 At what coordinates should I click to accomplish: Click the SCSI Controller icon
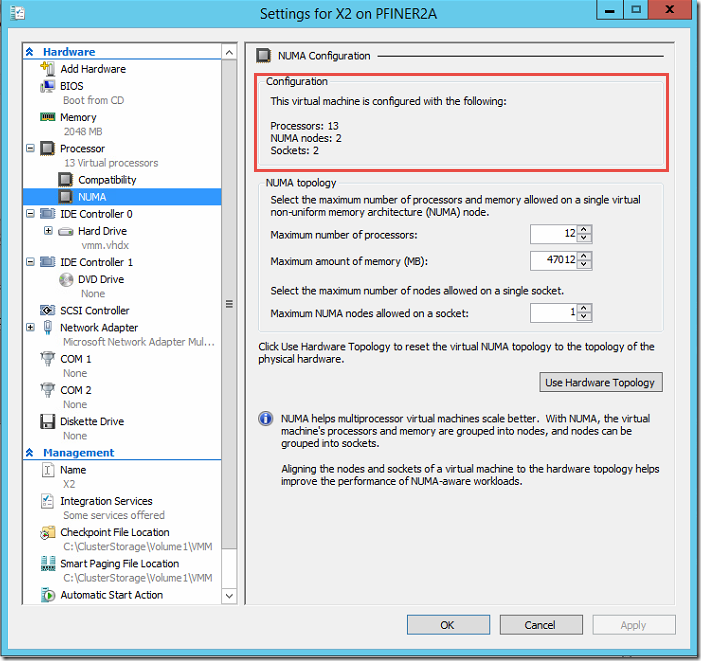47,310
